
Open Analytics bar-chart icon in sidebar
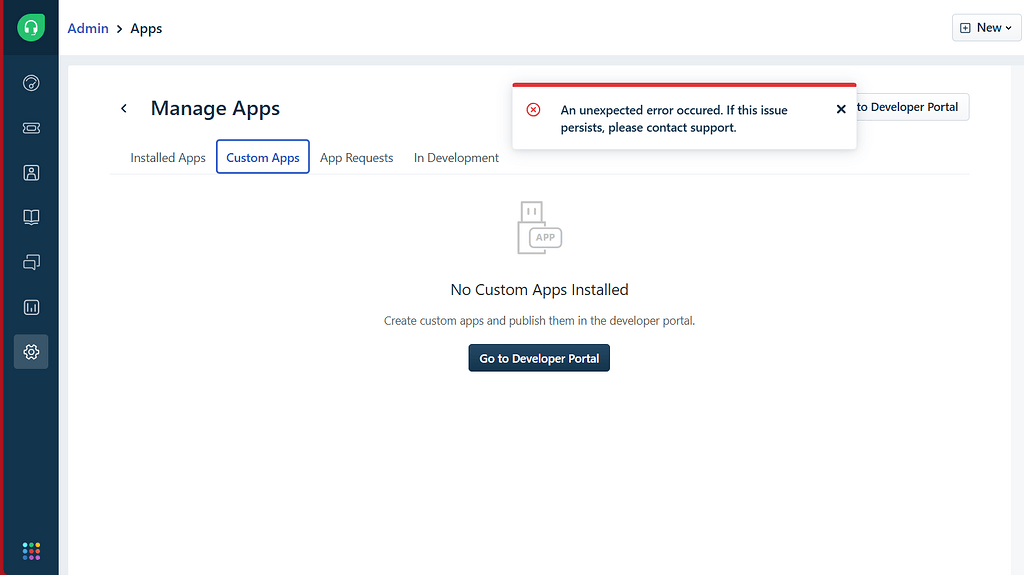pos(31,307)
